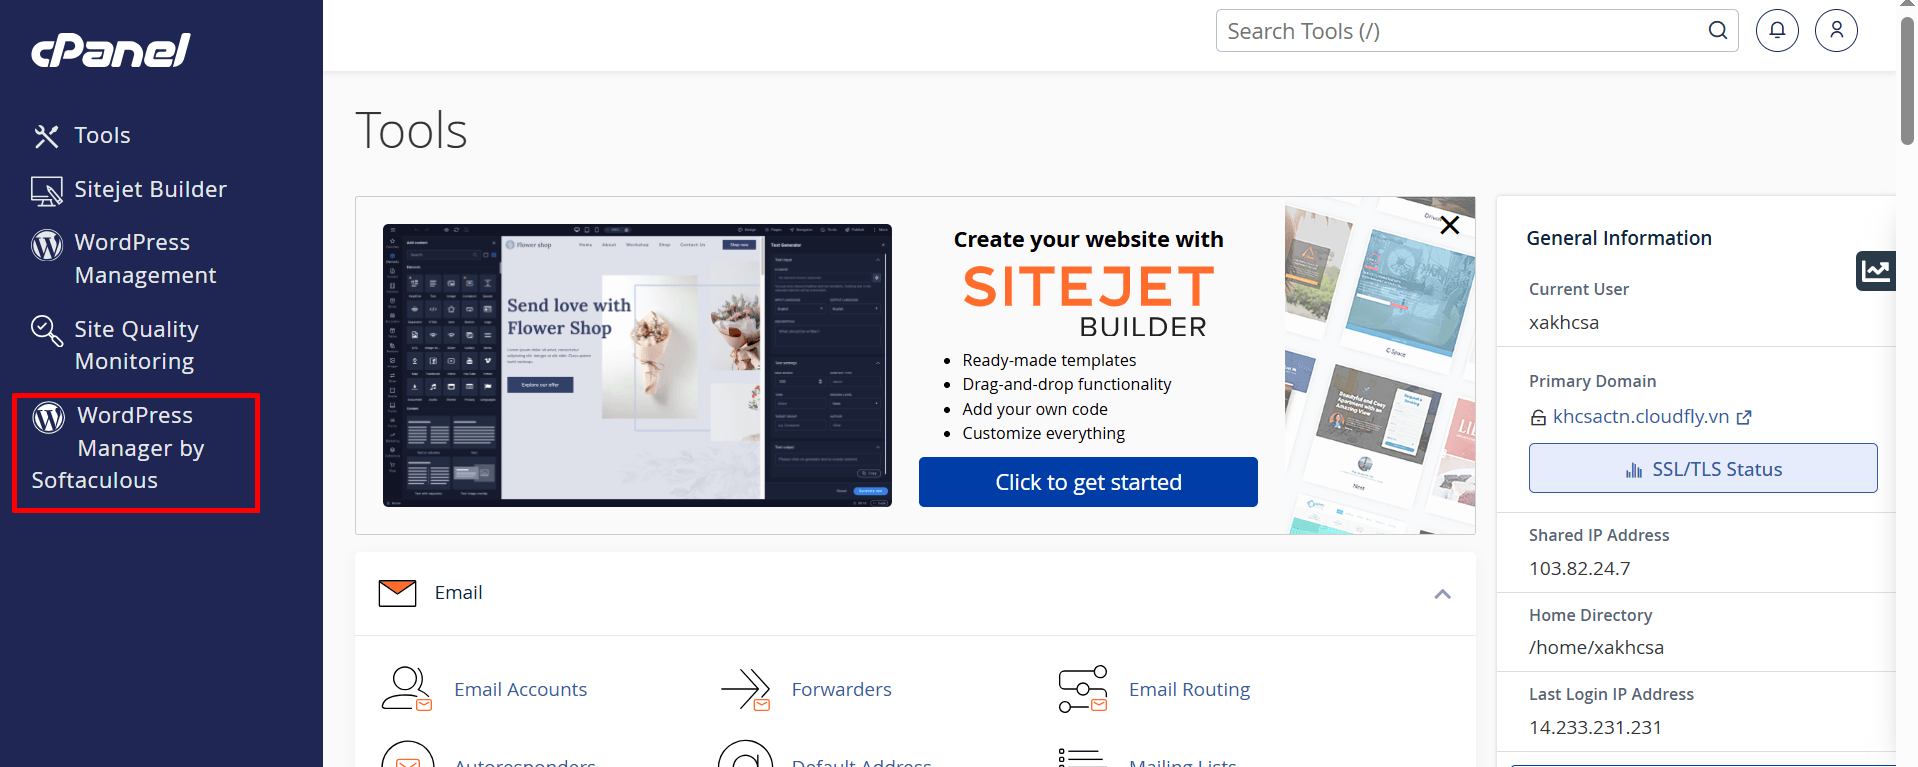Click the cPanel logo

pyautogui.click(x=111, y=50)
